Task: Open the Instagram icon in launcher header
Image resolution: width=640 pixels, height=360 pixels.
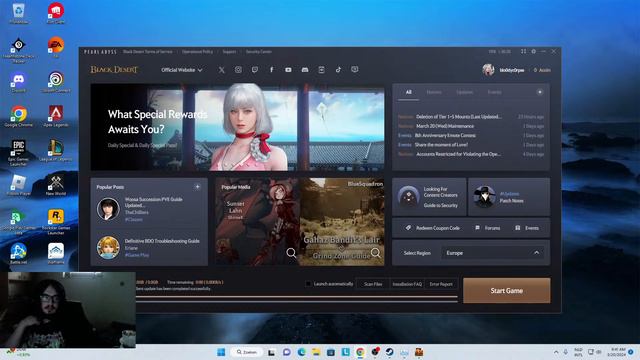Action: click(238, 70)
